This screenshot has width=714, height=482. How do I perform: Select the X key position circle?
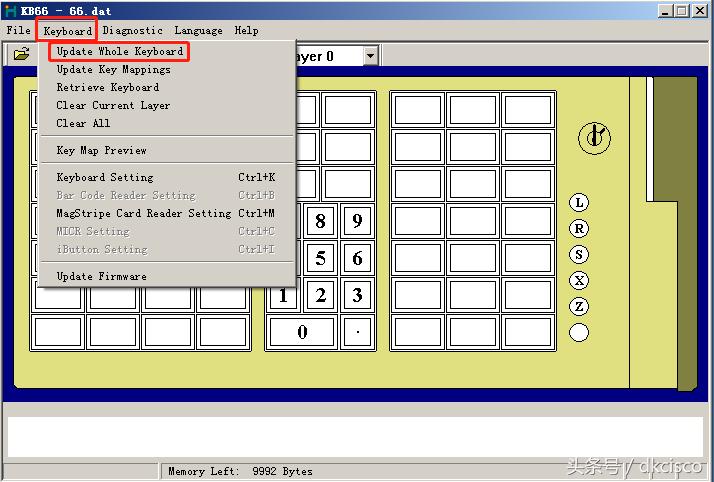click(579, 281)
